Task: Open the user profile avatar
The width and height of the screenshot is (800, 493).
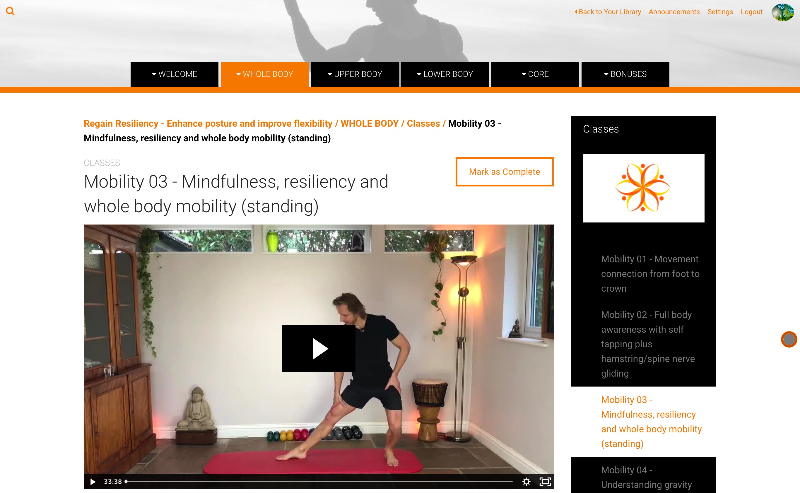Action: tap(783, 12)
